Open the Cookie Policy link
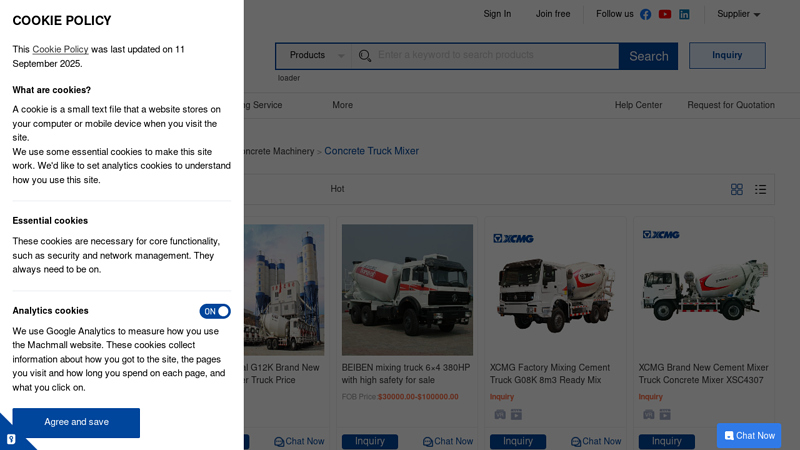 tap(60, 49)
